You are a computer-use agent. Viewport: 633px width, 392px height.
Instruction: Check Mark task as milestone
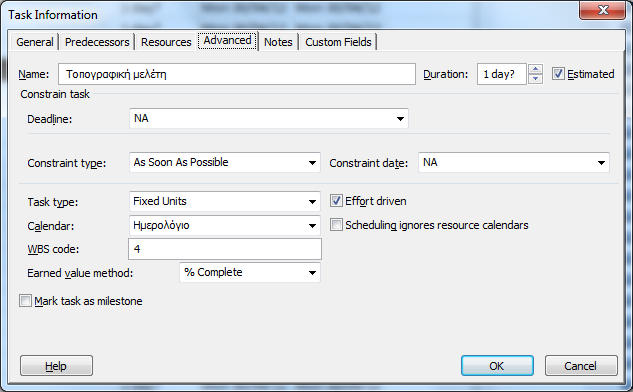(25, 301)
